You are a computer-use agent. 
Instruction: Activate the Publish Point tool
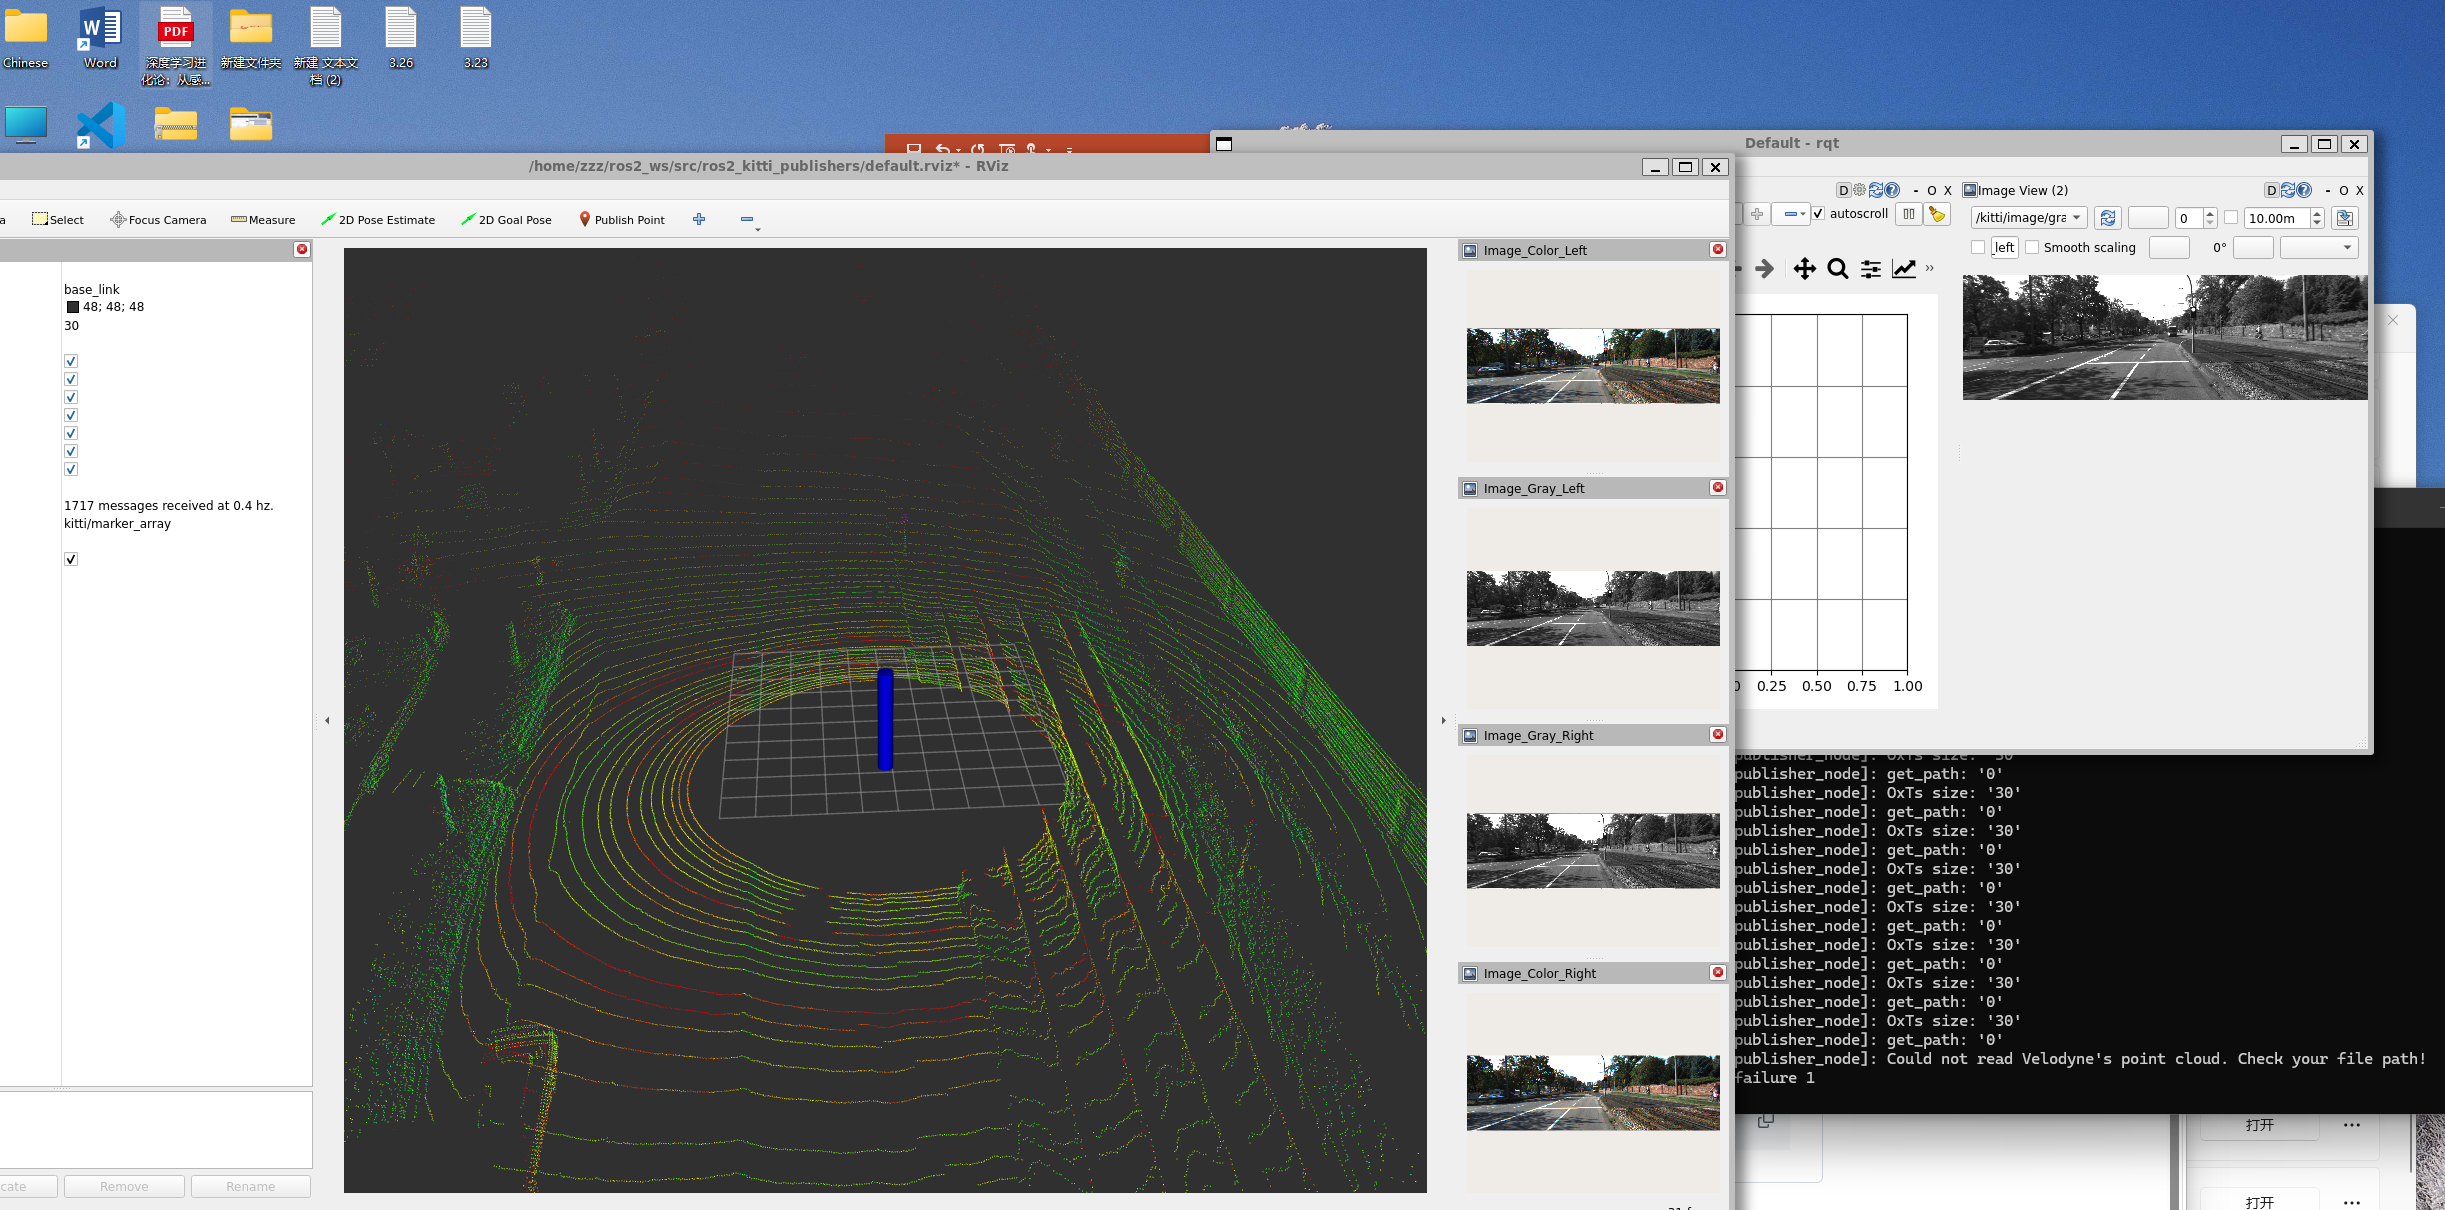coord(621,219)
